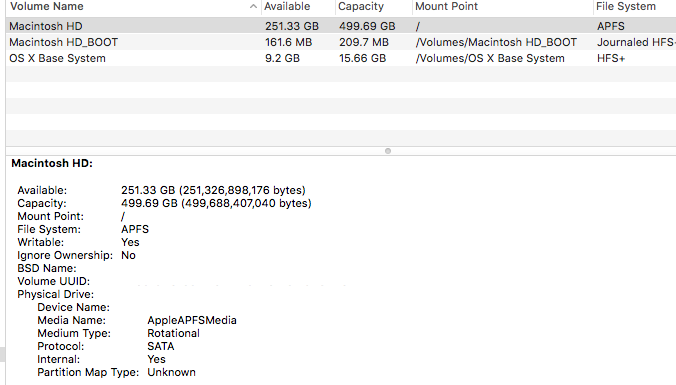The width and height of the screenshot is (676, 385).
Task: Click the APFS cell in Macintosh HD row
Action: coord(611,26)
